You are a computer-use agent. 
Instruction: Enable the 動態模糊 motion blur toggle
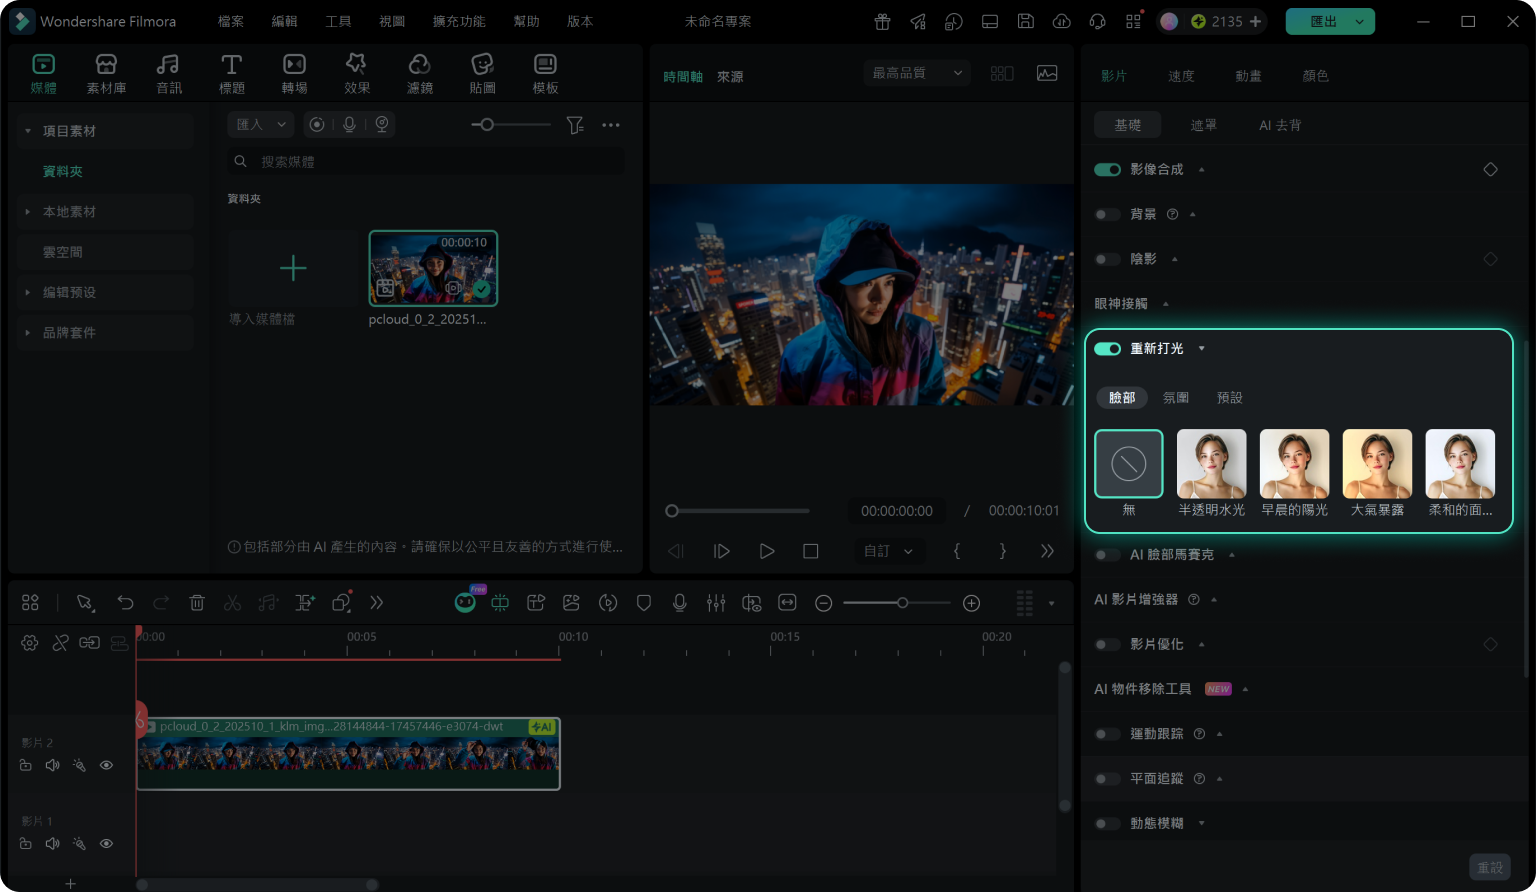coord(1107,824)
